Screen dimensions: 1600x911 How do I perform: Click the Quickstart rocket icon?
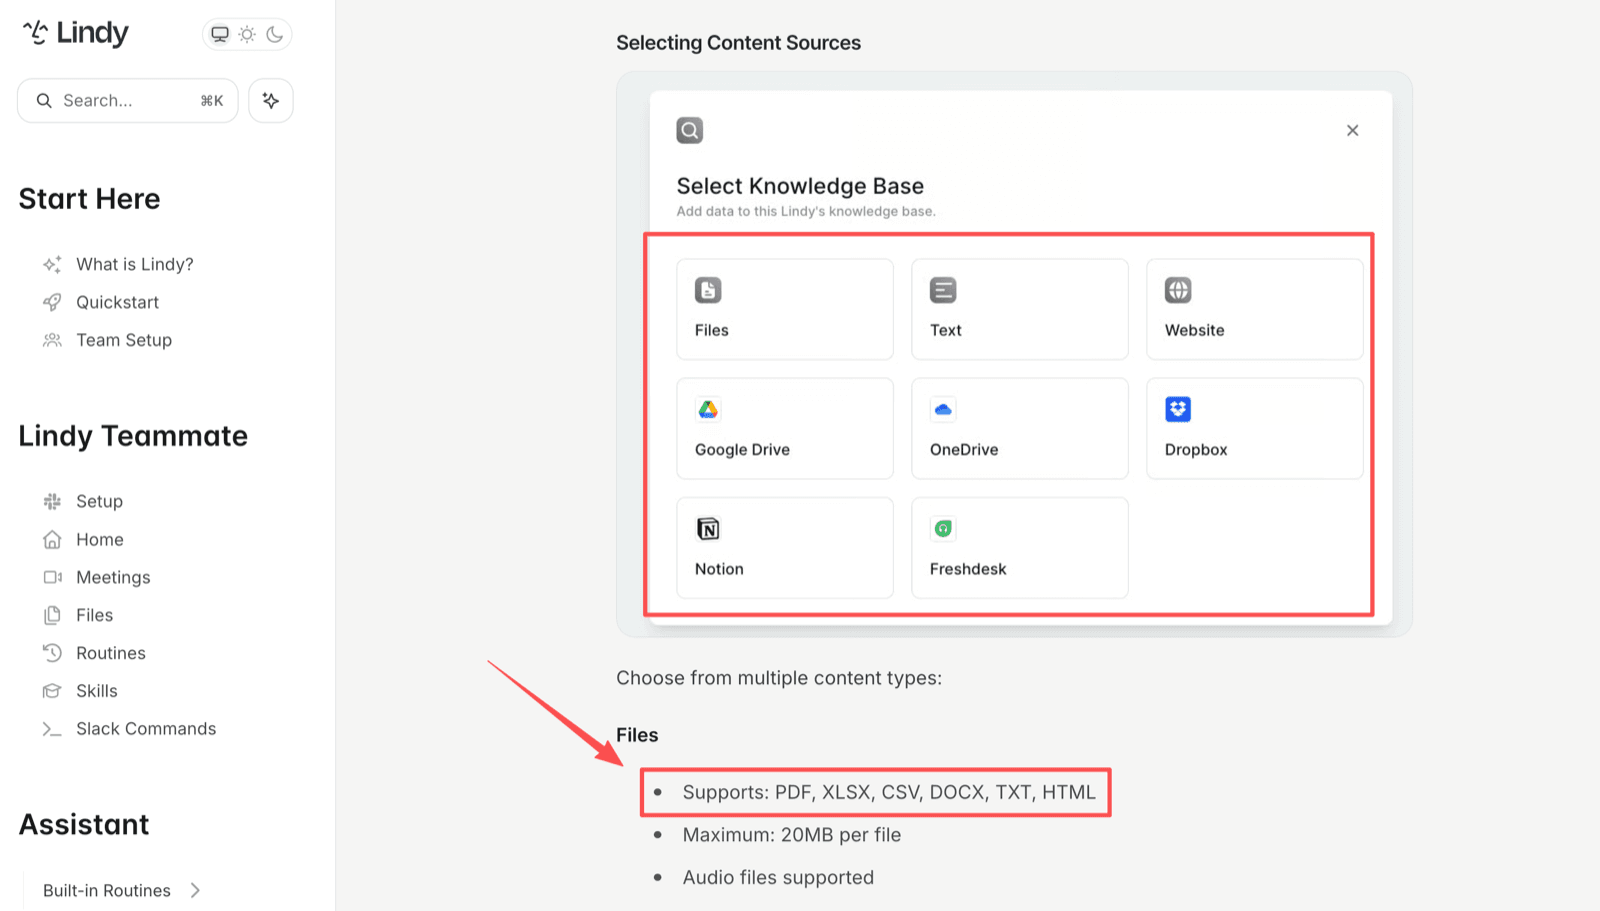coord(52,302)
